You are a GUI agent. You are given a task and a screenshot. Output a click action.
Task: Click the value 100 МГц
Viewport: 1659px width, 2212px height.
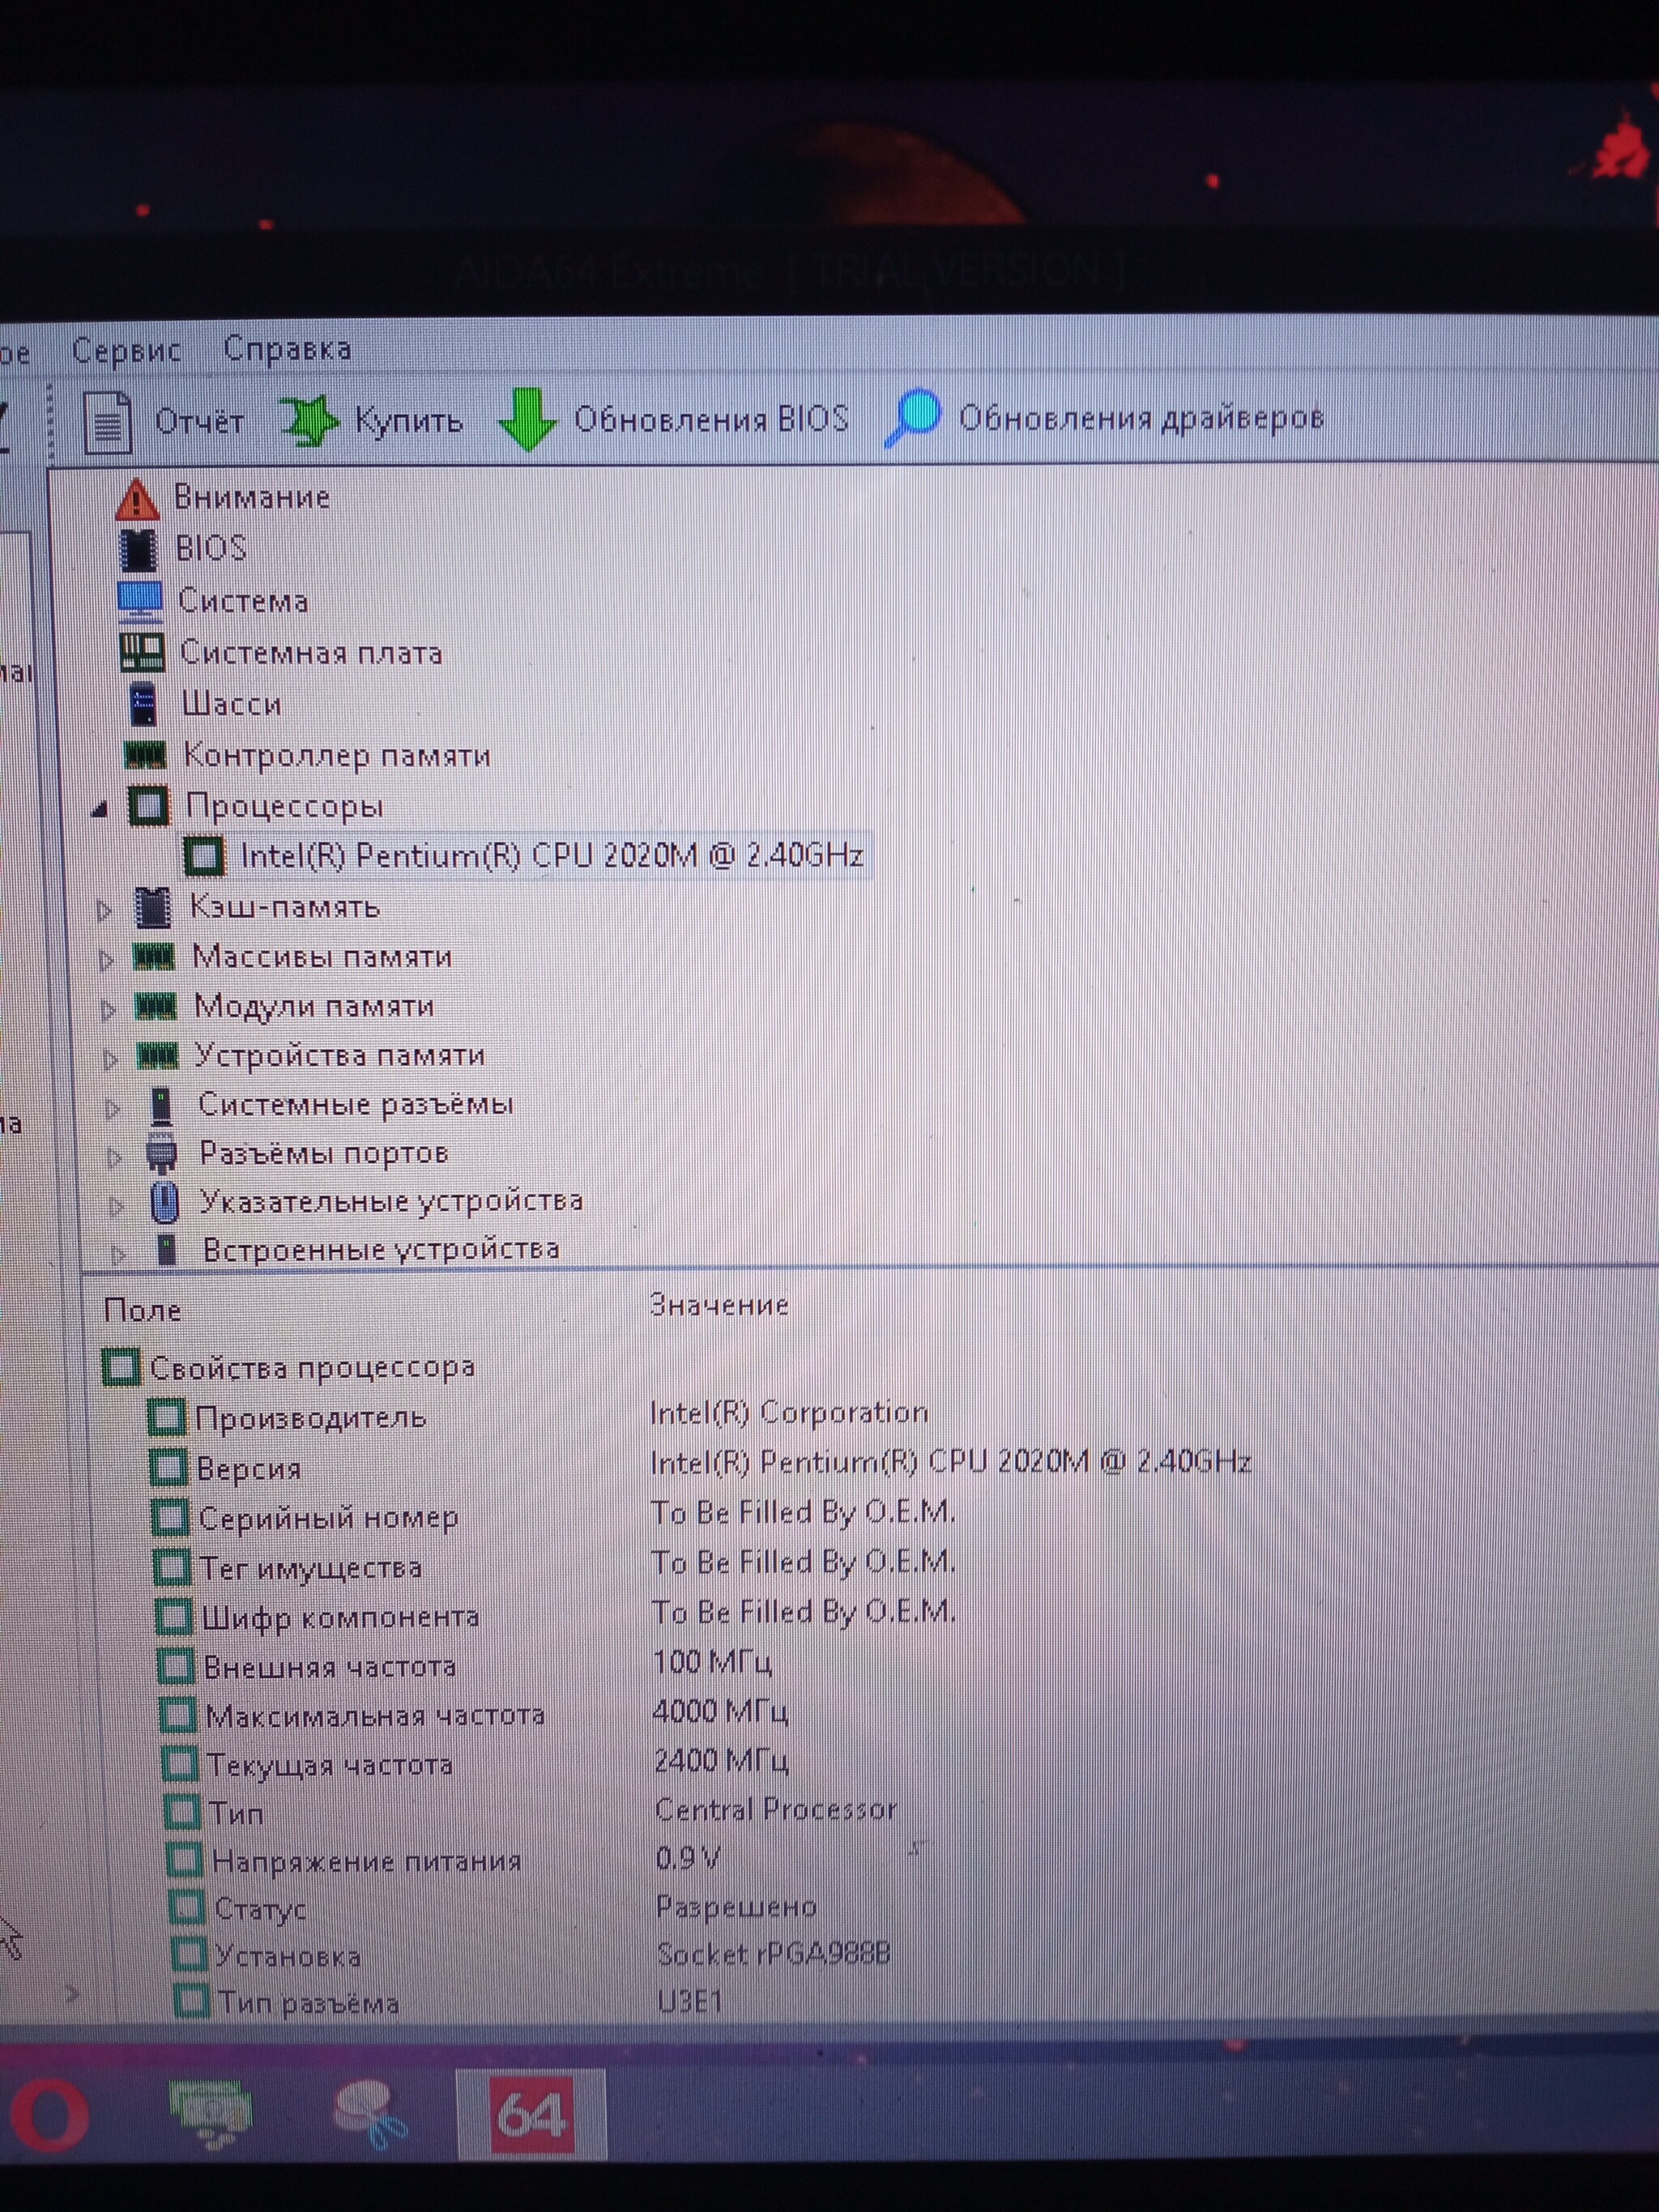(x=712, y=1662)
